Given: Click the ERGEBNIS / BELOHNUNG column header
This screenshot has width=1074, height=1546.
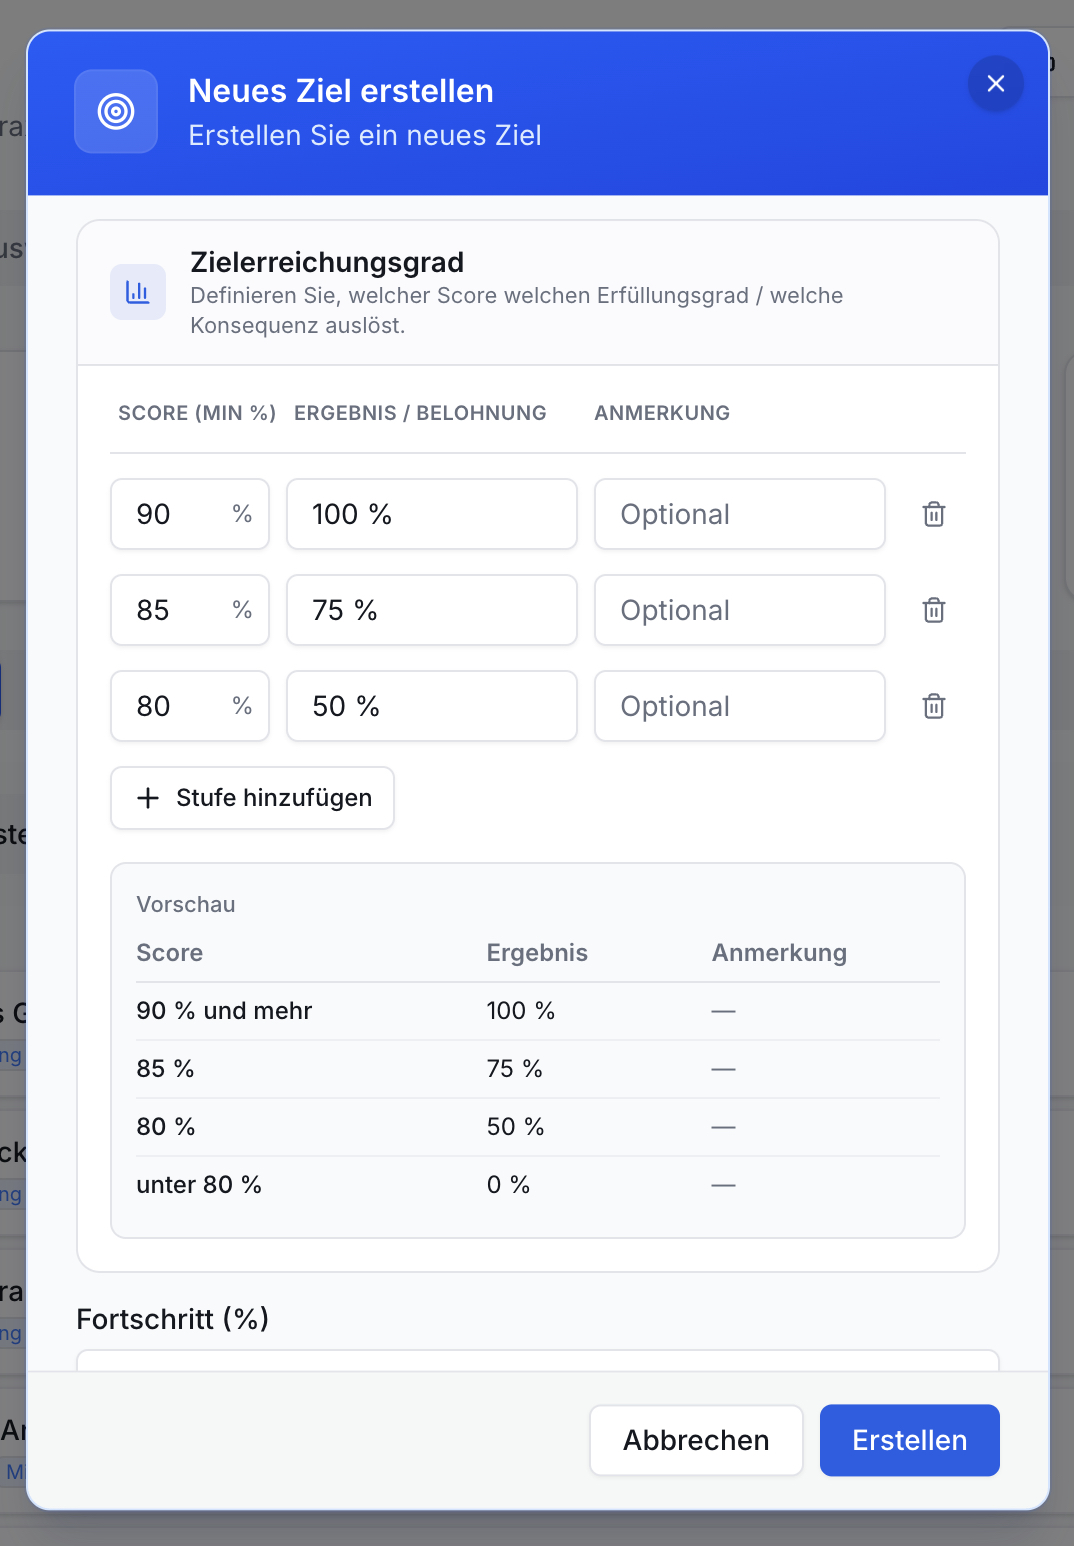Looking at the screenshot, I should point(420,413).
